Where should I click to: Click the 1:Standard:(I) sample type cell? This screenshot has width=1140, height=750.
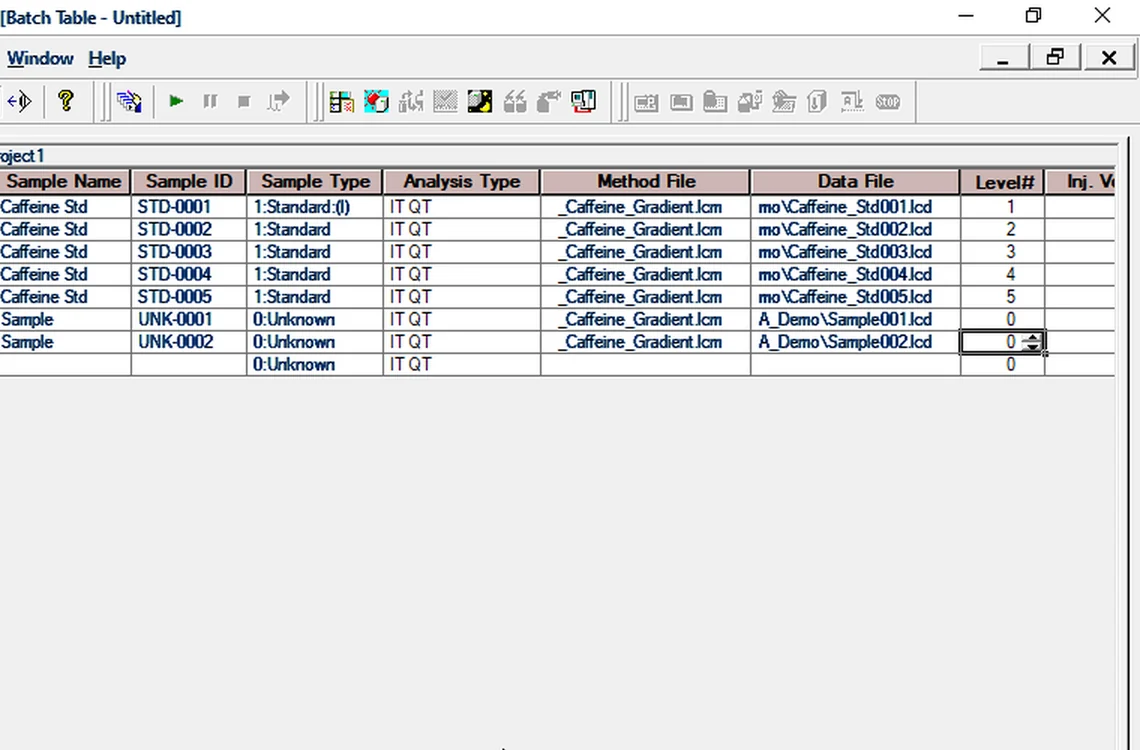(x=315, y=207)
